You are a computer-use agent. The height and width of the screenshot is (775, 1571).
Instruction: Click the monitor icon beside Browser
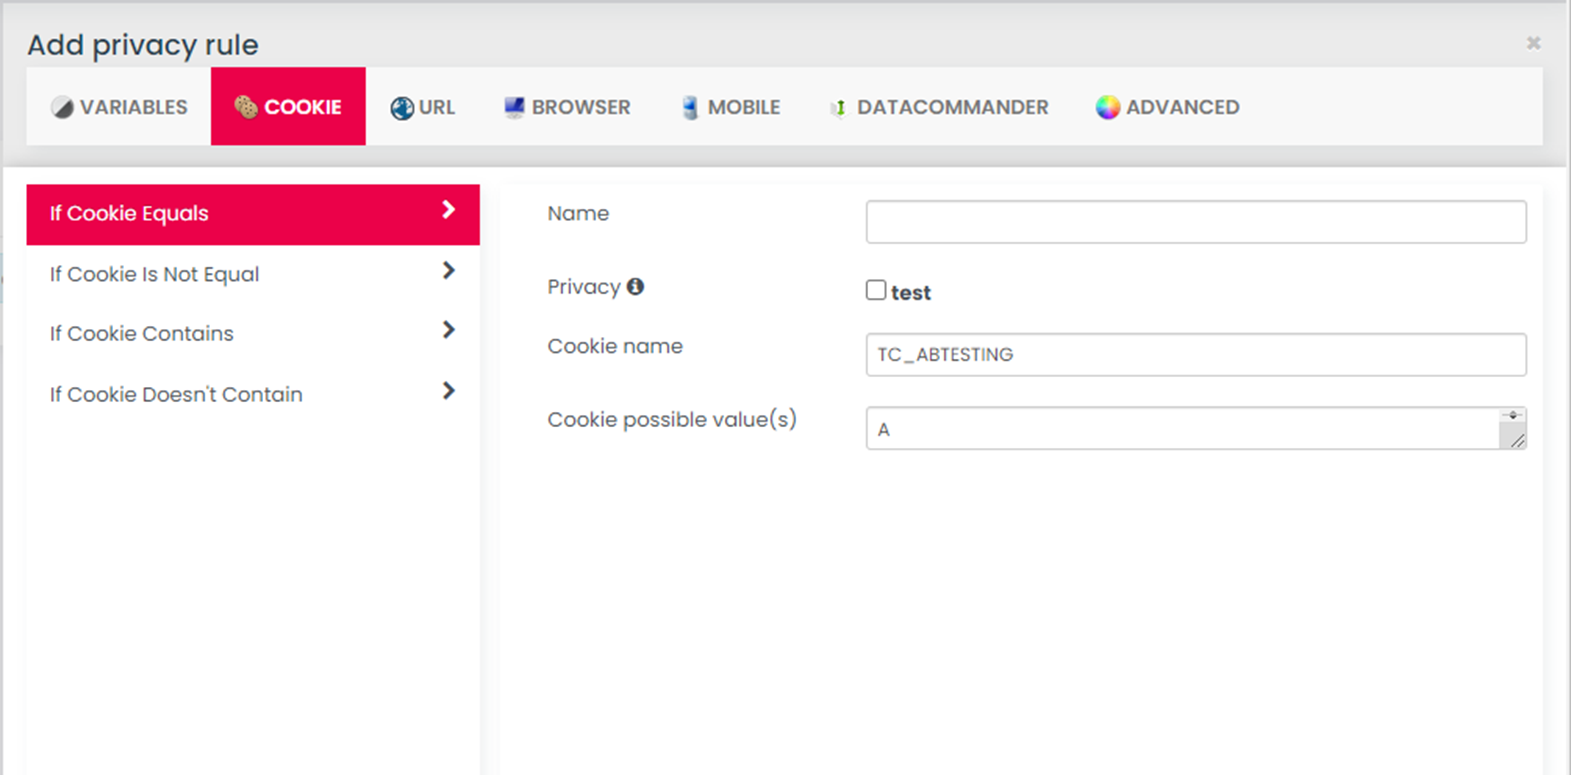pos(514,107)
